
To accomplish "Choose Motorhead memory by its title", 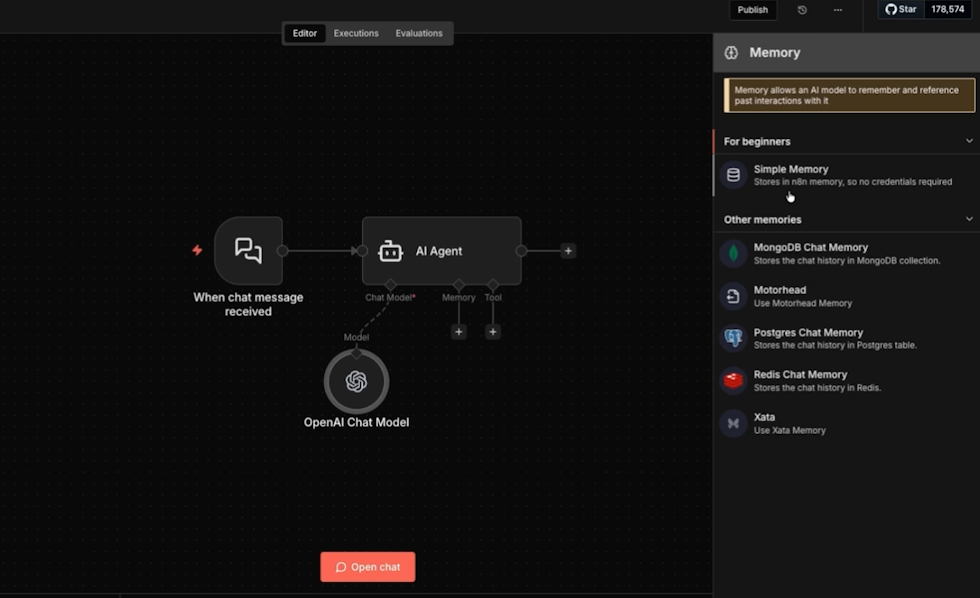I will pyautogui.click(x=779, y=290).
